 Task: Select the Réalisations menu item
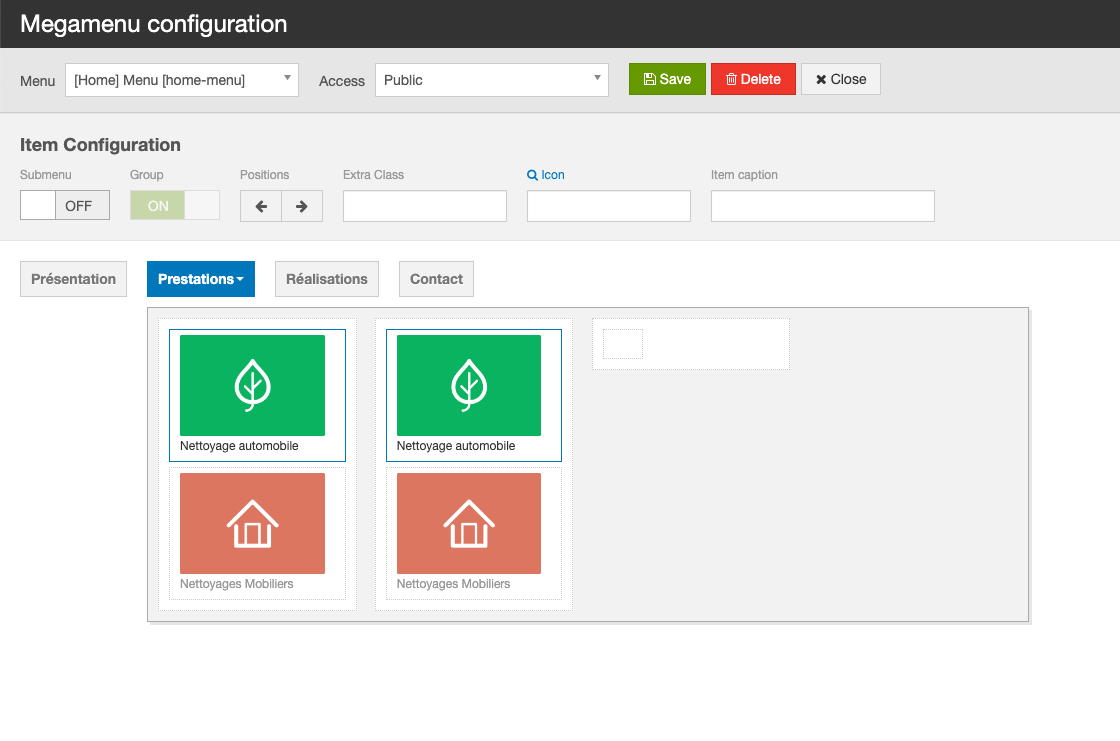(x=327, y=279)
